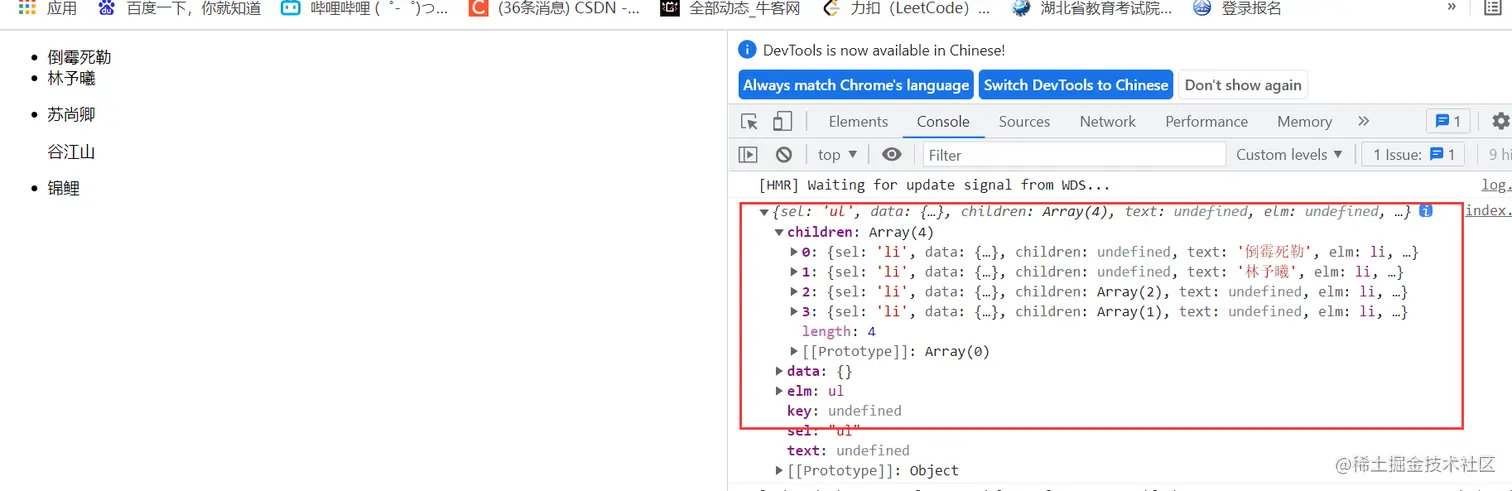Viewport: 1512px width, 491px height.
Task: Open the 力扣 LeetCode bookmark
Action: click(x=906, y=8)
